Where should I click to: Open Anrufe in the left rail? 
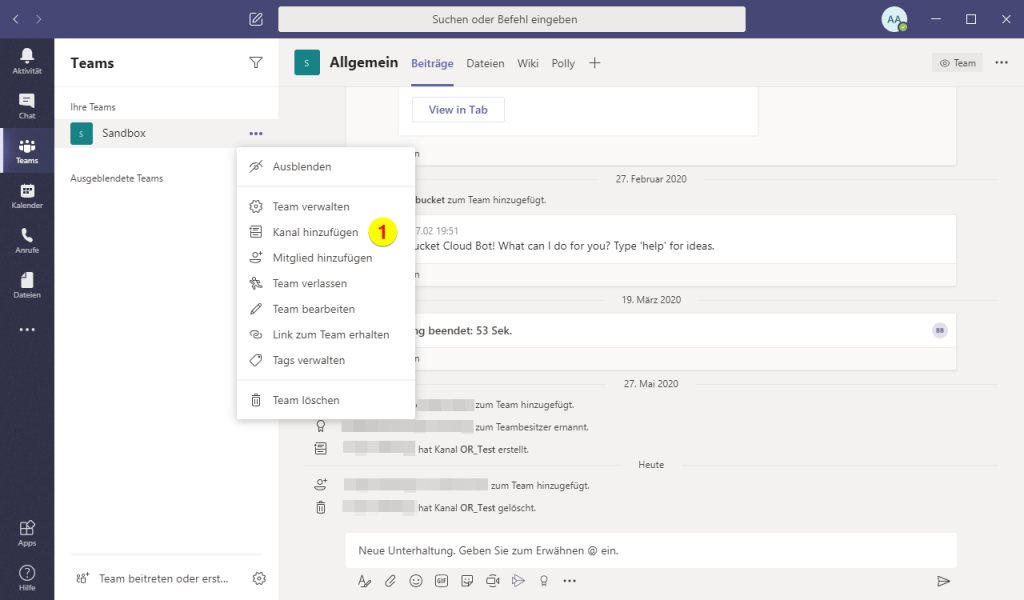(x=27, y=241)
